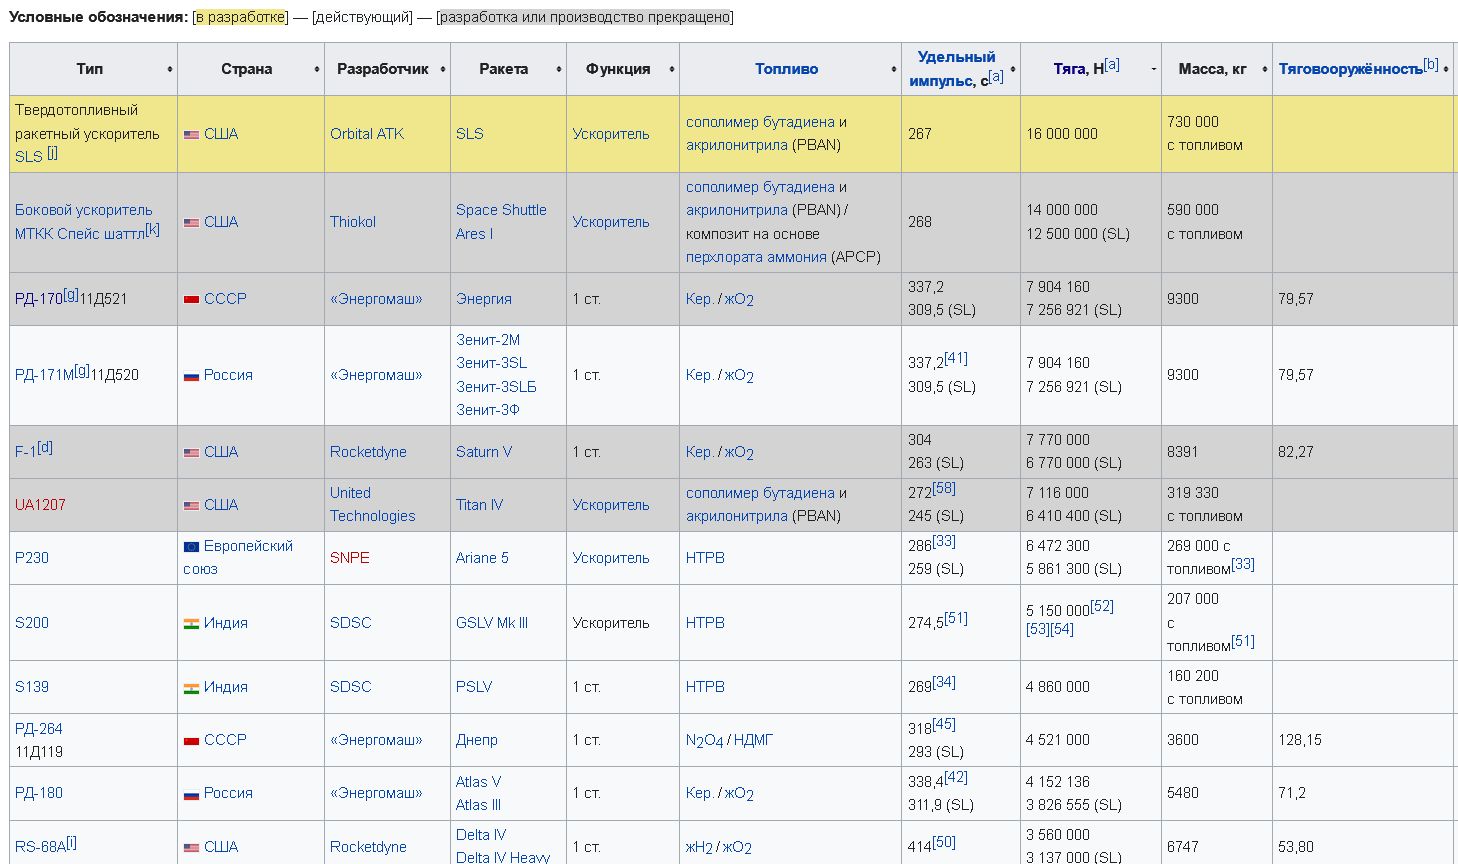Sort by the Функция column header
This screenshot has height=864, width=1458.
(x=618, y=69)
